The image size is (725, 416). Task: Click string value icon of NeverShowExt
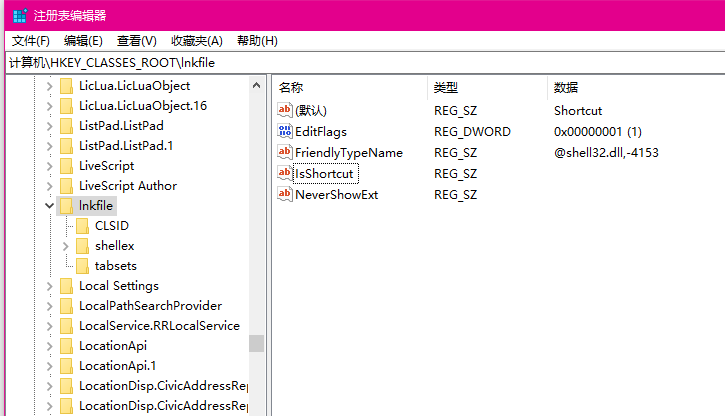click(x=285, y=194)
